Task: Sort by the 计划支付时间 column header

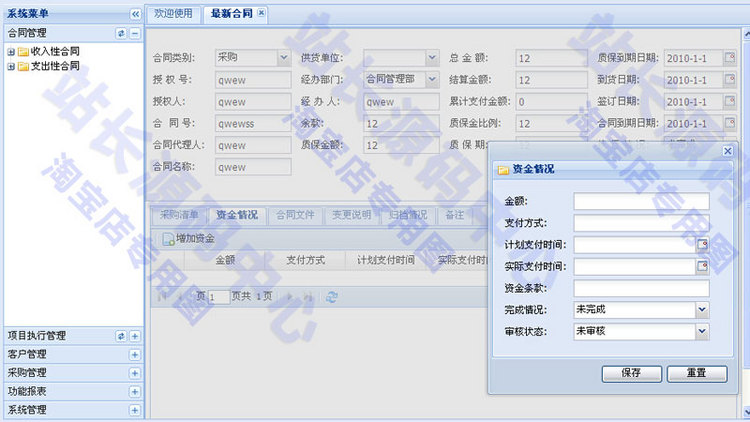Action: (386, 260)
